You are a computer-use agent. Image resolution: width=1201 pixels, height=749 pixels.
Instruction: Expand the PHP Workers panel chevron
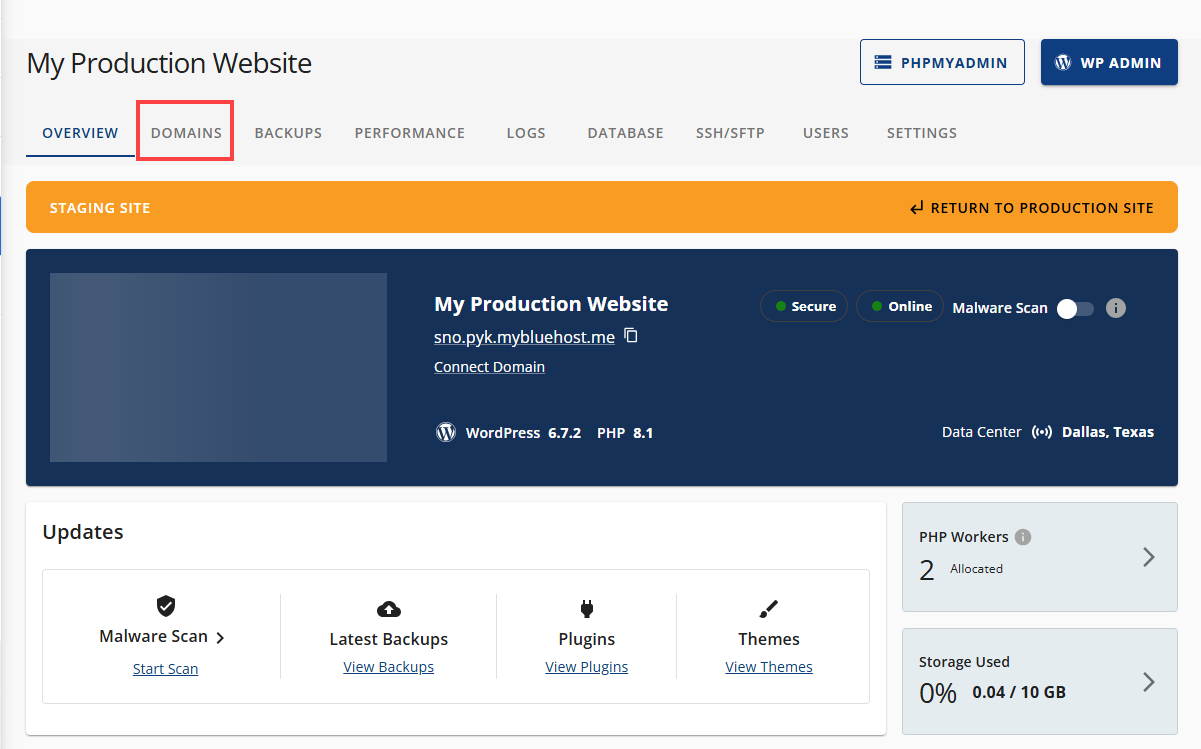[1148, 557]
